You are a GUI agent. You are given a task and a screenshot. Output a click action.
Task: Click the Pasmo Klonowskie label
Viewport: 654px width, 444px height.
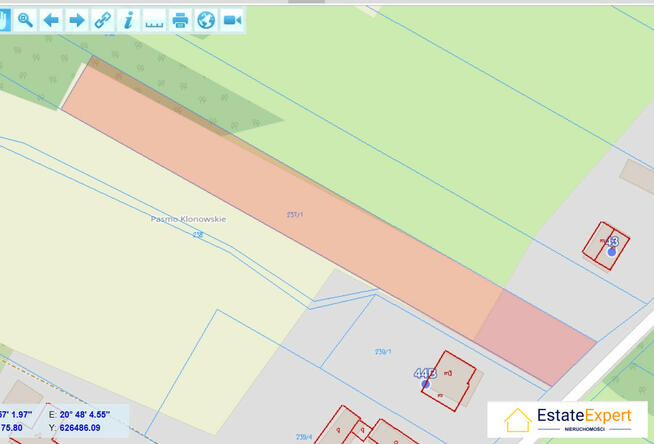188,219
